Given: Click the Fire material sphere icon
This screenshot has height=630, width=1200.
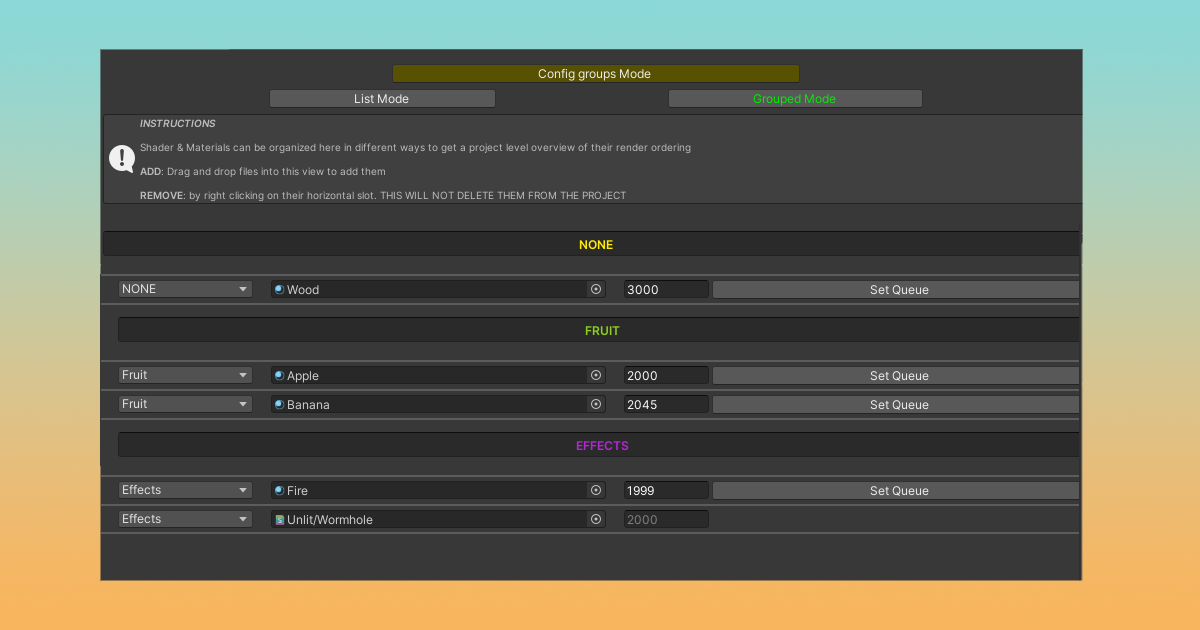Looking at the screenshot, I should 280,490.
